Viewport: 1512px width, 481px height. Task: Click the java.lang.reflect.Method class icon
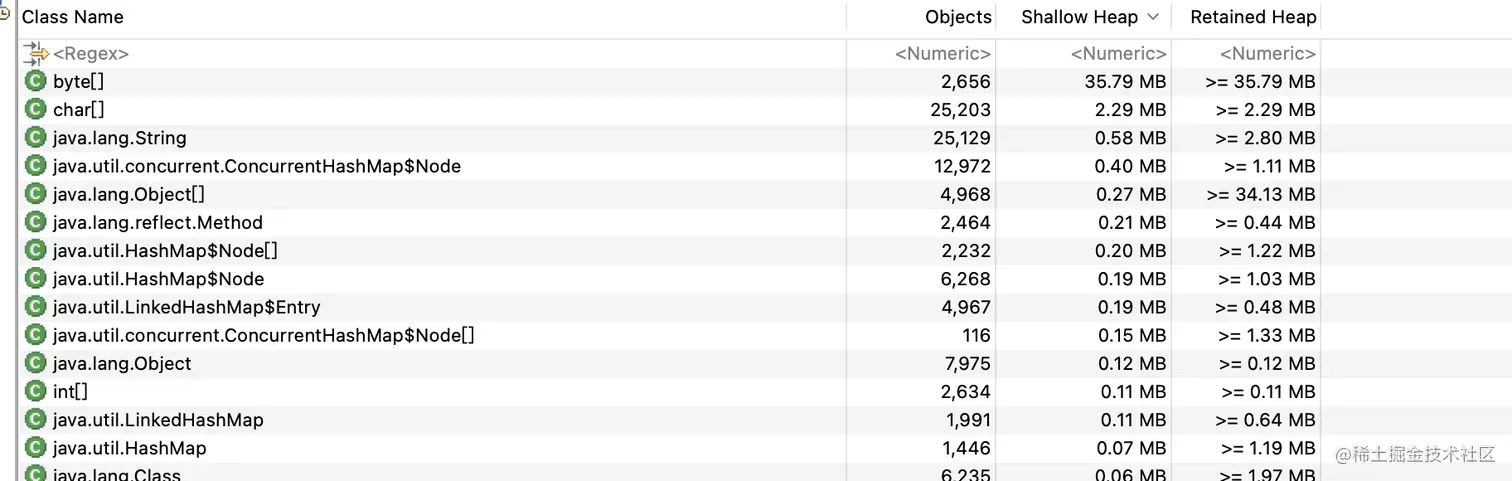coord(36,222)
